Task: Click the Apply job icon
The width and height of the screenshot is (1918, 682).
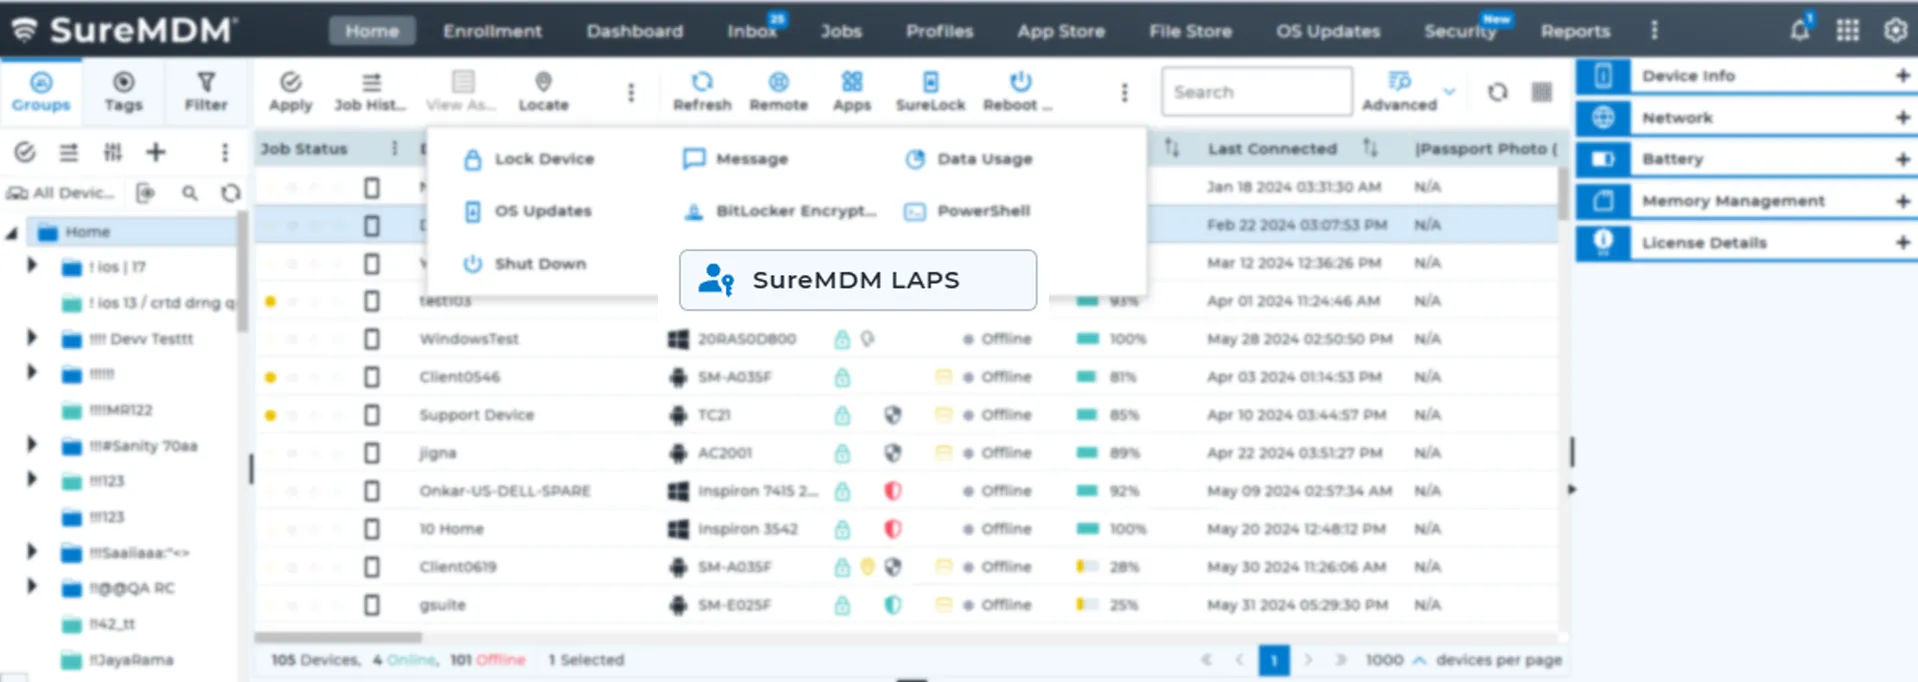Action: tap(290, 91)
